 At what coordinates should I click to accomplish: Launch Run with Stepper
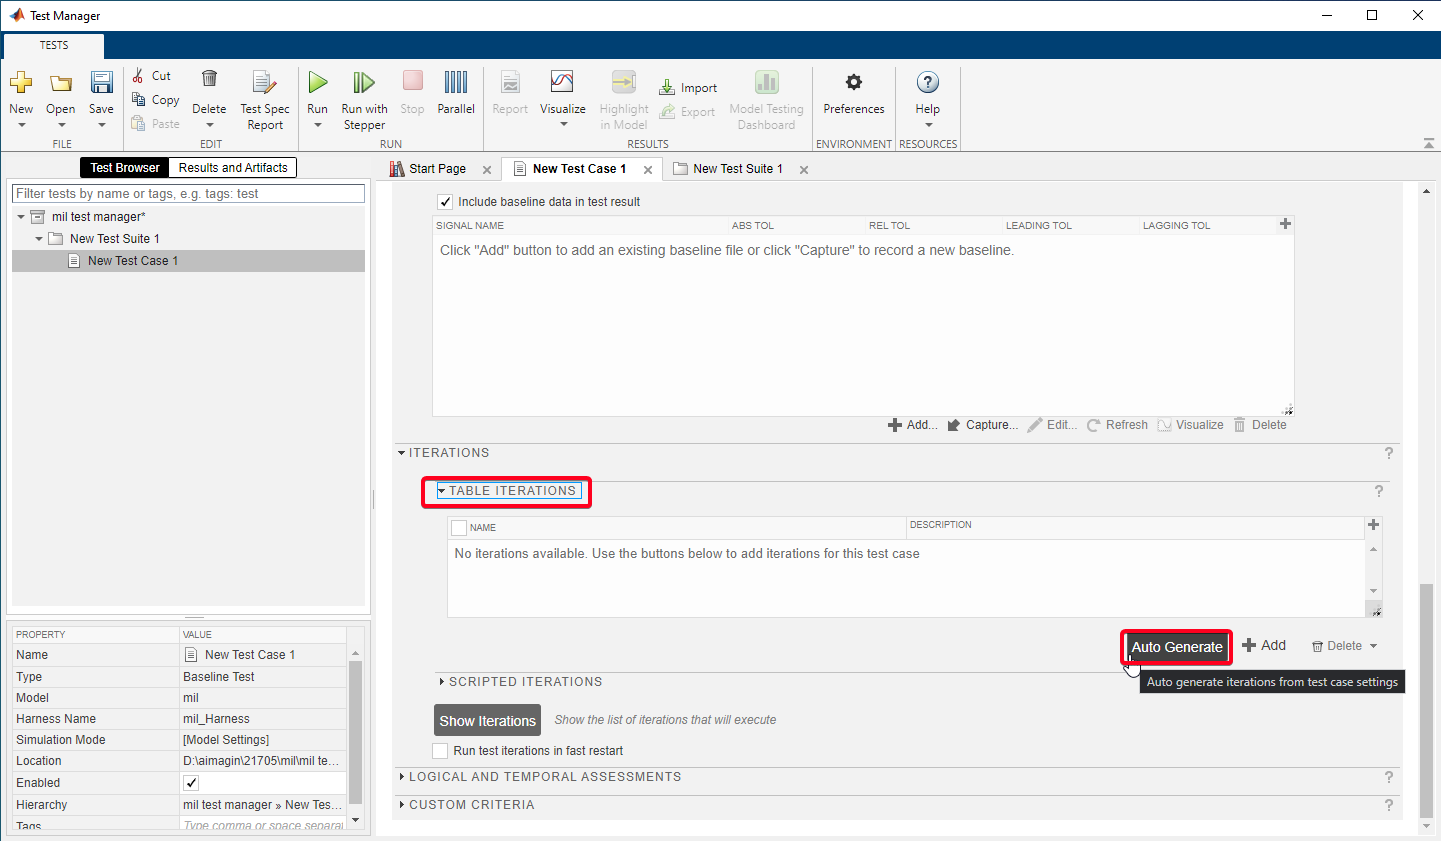point(364,100)
